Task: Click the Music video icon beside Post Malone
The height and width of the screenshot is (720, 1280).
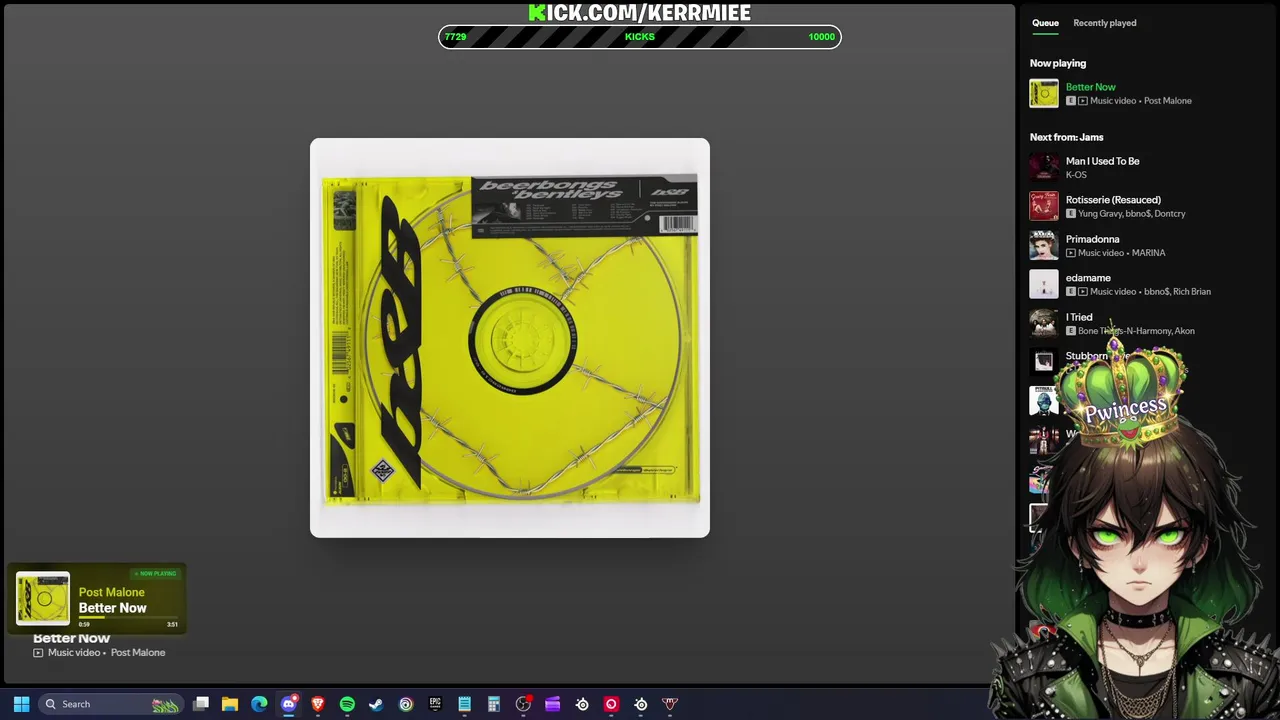Action: 38,653
